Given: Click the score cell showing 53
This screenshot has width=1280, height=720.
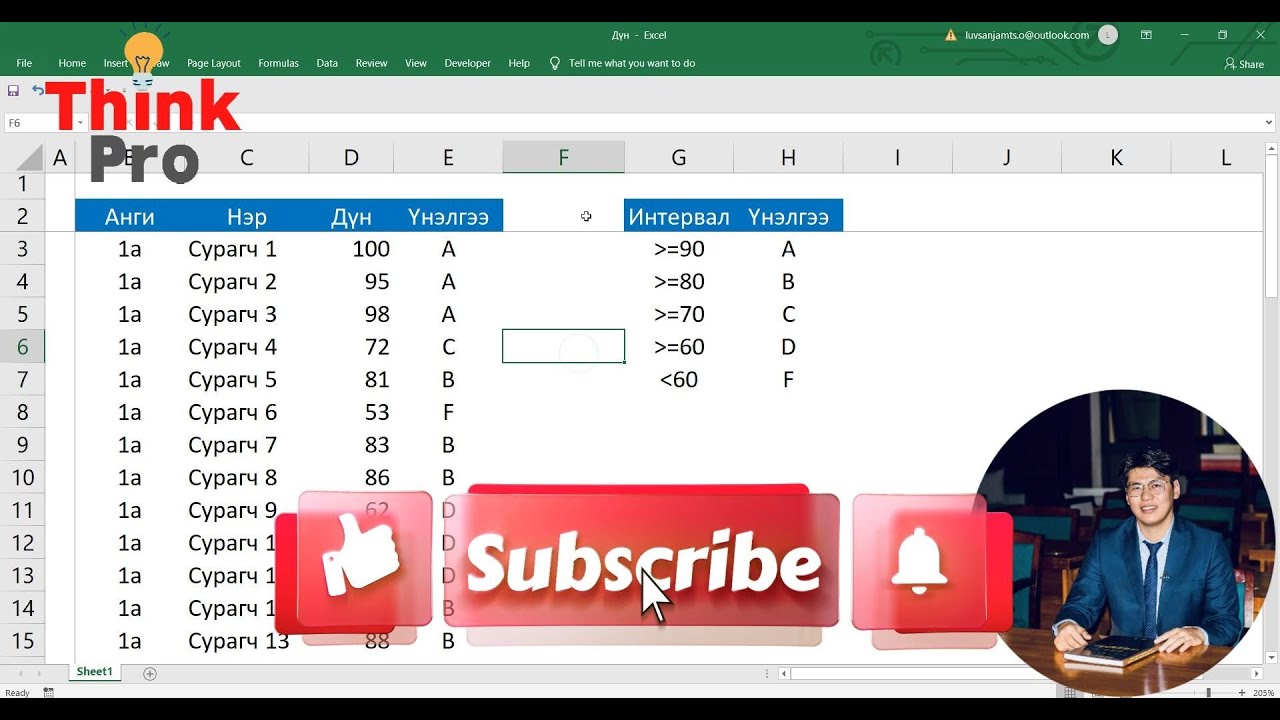Looking at the screenshot, I should 351,412.
